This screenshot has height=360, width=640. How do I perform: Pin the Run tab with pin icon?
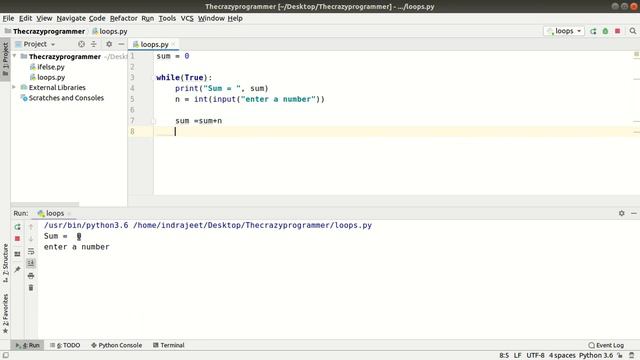[x=18, y=269]
